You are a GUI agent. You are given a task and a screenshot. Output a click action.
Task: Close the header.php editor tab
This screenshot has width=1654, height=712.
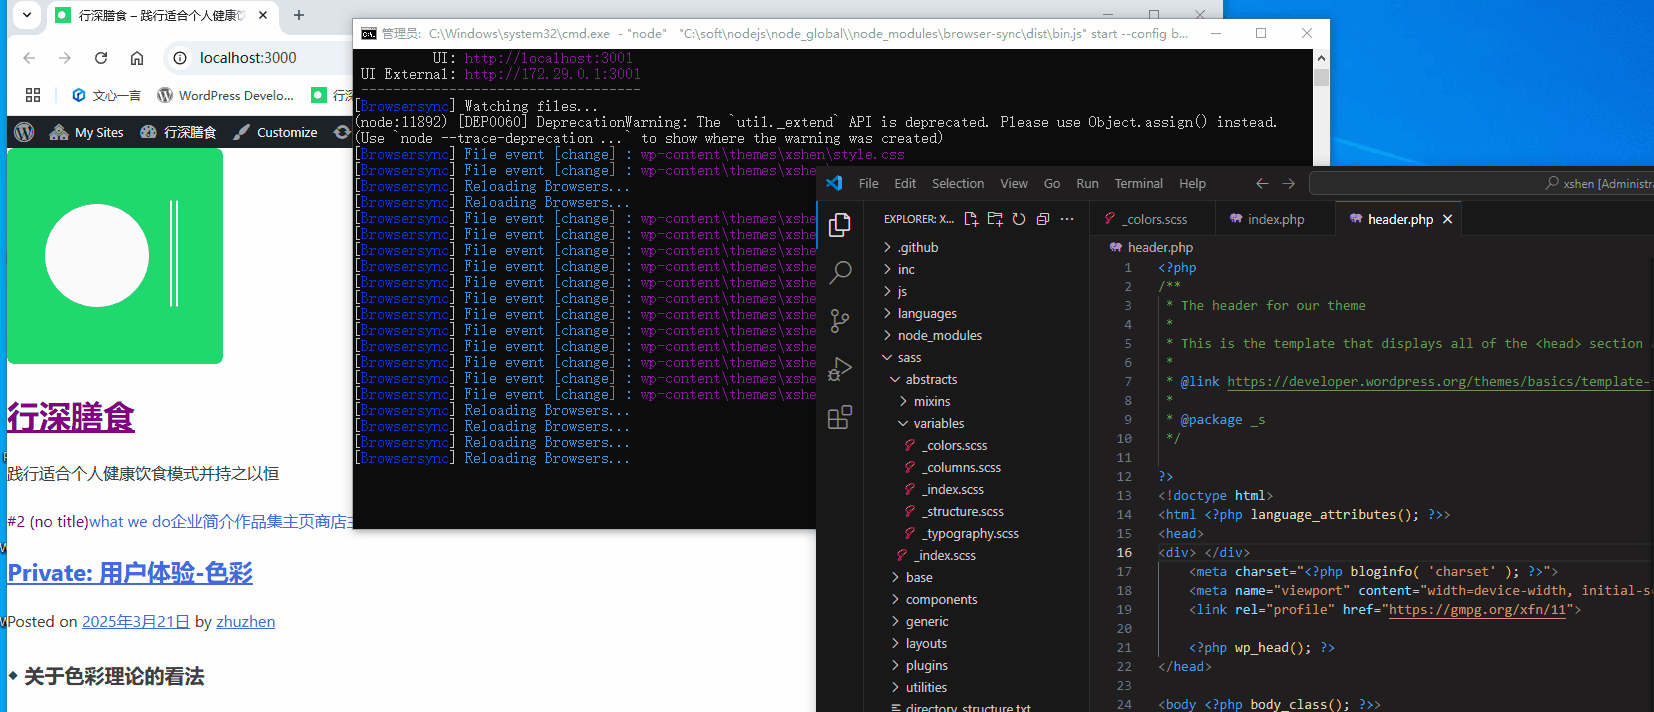(x=1447, y=219)
